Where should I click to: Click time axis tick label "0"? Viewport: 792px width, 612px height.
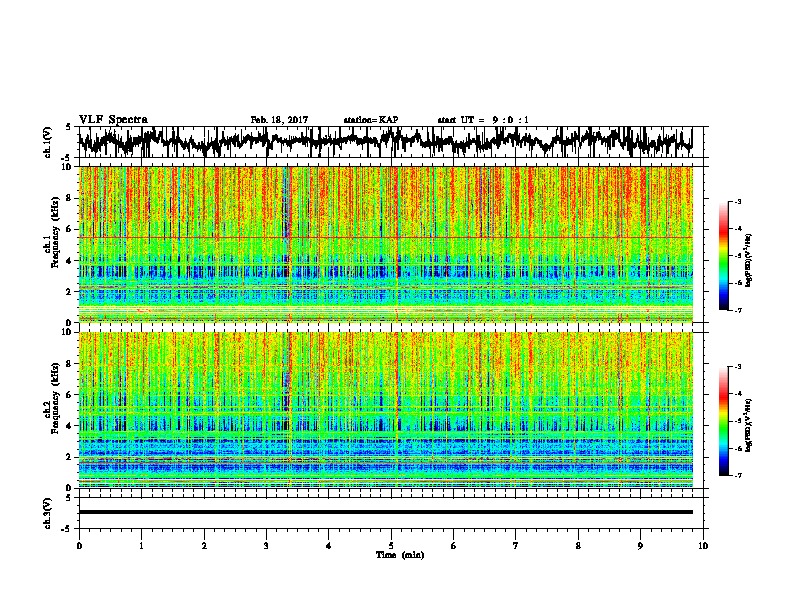79,546
